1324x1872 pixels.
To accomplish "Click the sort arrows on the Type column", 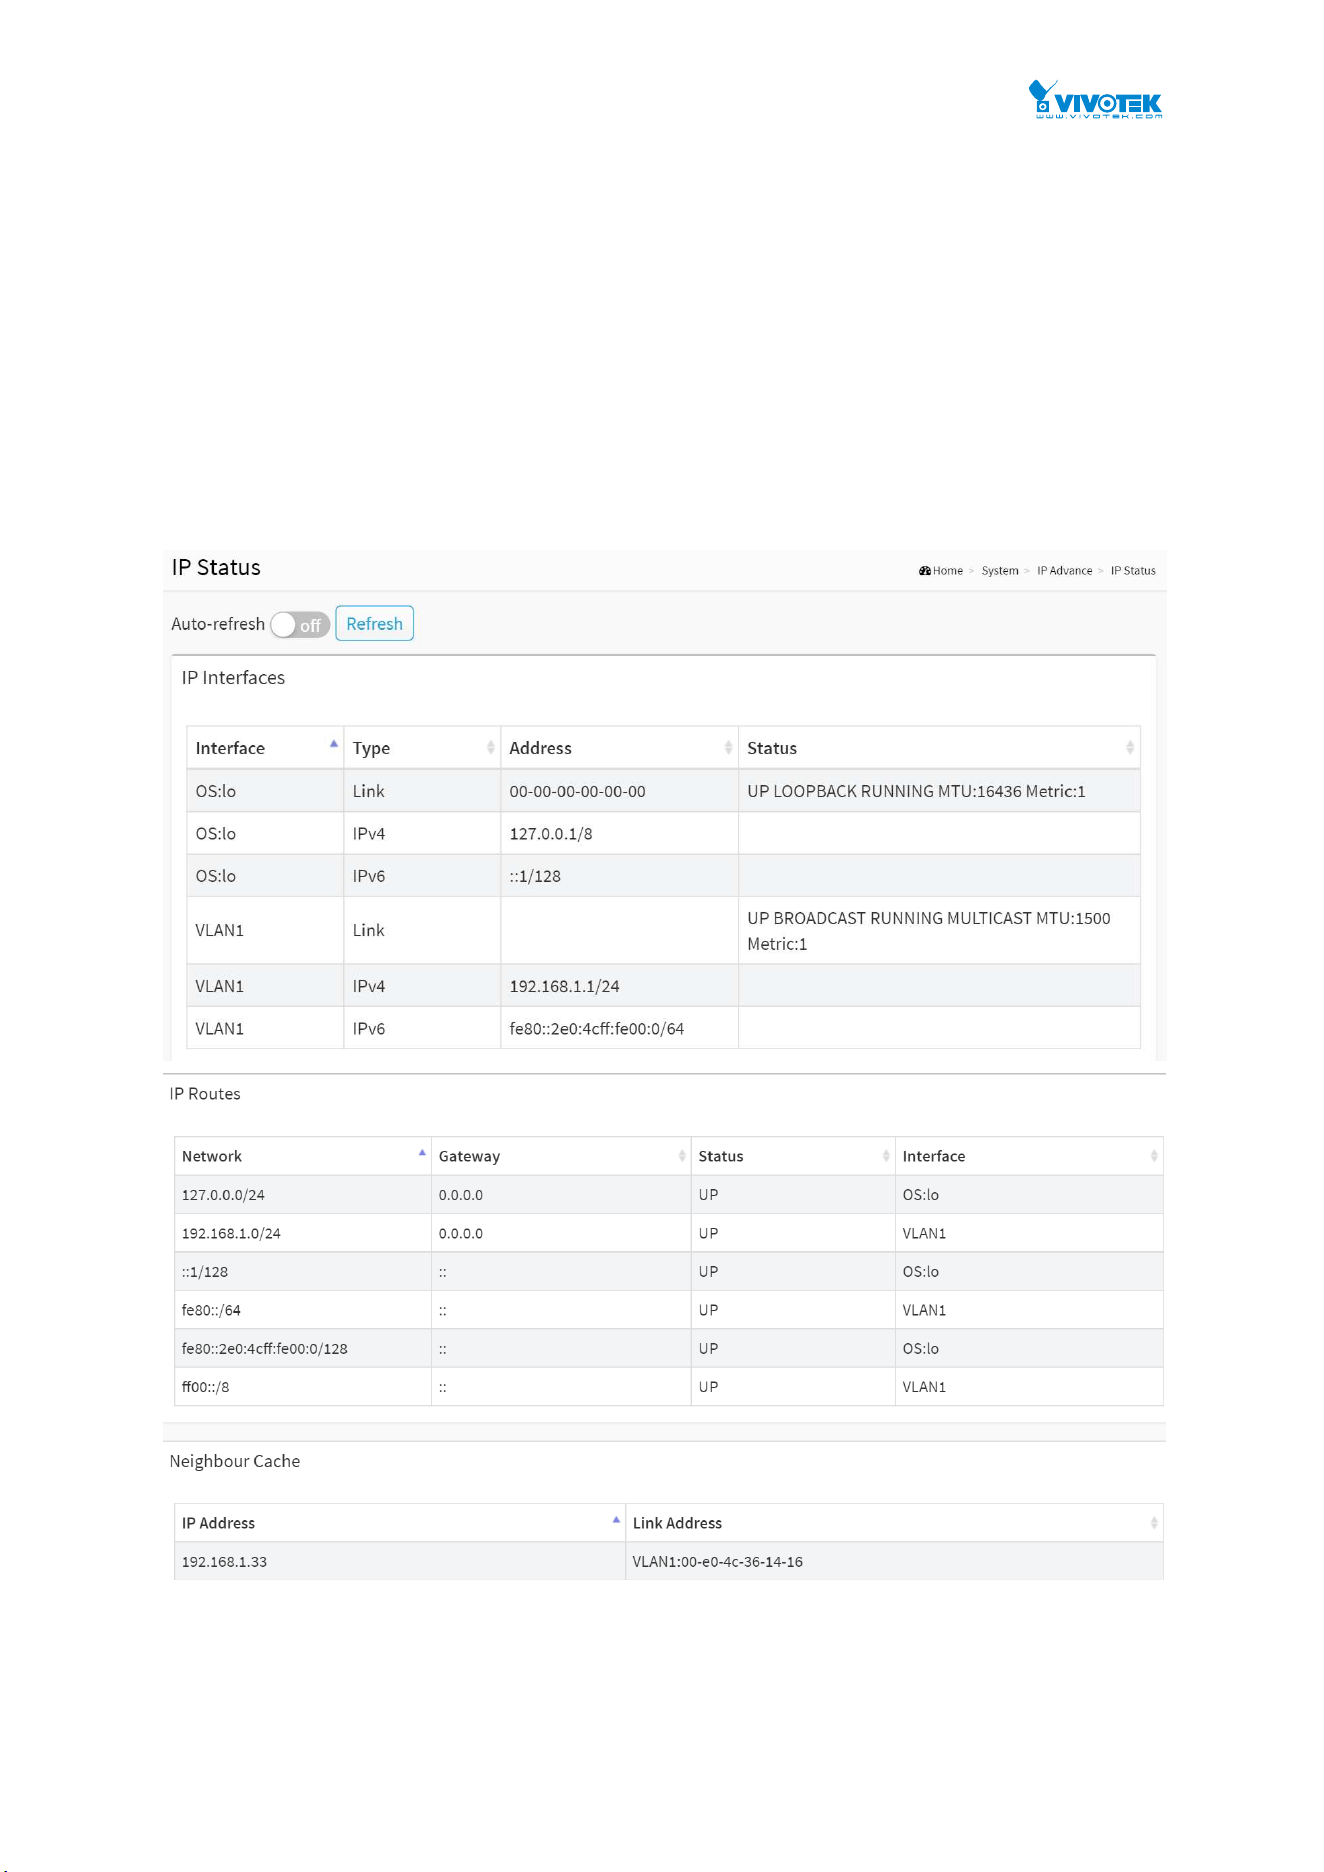I will coord(491,748).
